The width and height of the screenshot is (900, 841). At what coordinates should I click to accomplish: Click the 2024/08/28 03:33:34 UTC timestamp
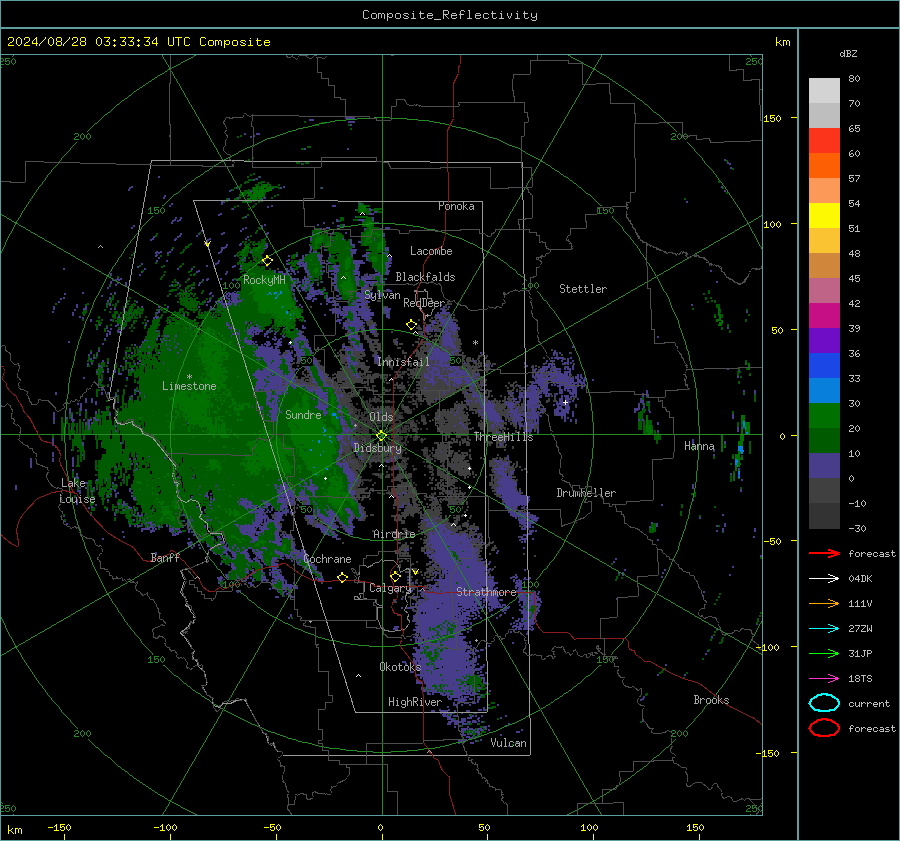pyautogui.click(x=99, y=42)
